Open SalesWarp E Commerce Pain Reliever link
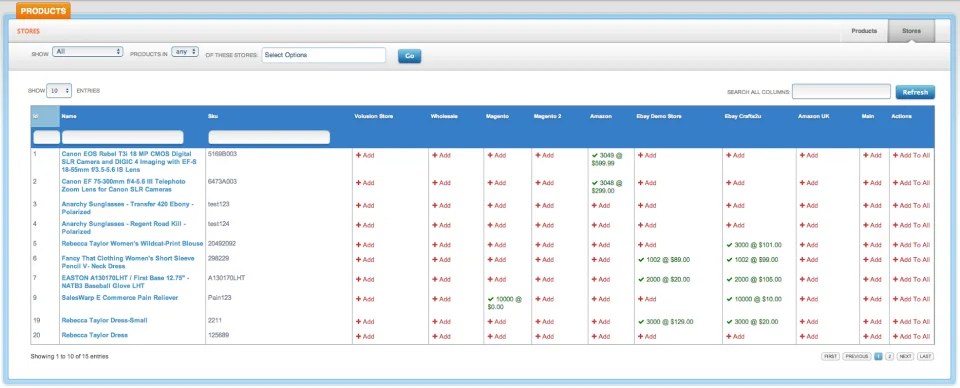This screenshot has height=388, width=960. 119,298
